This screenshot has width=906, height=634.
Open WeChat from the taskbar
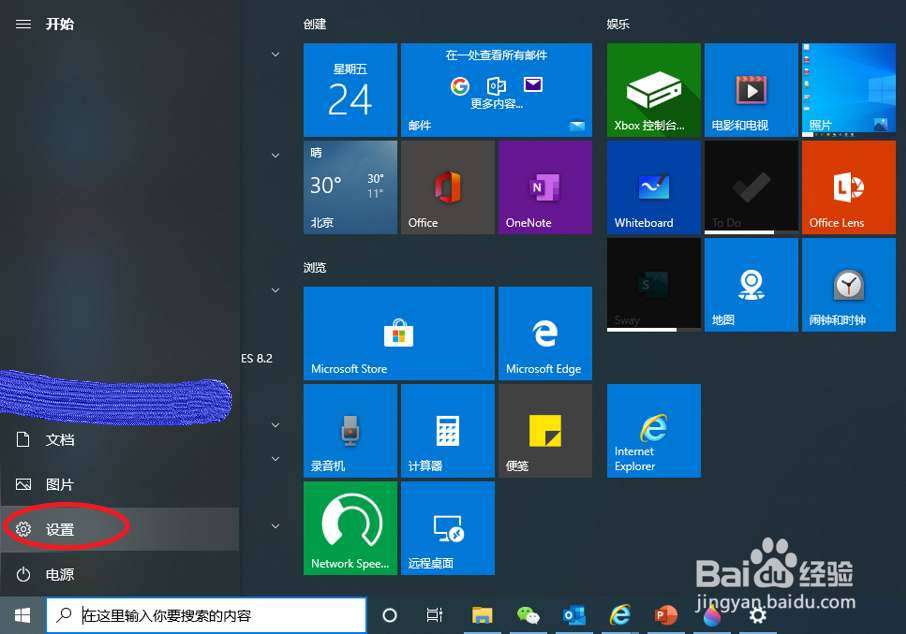click(528, 616)
